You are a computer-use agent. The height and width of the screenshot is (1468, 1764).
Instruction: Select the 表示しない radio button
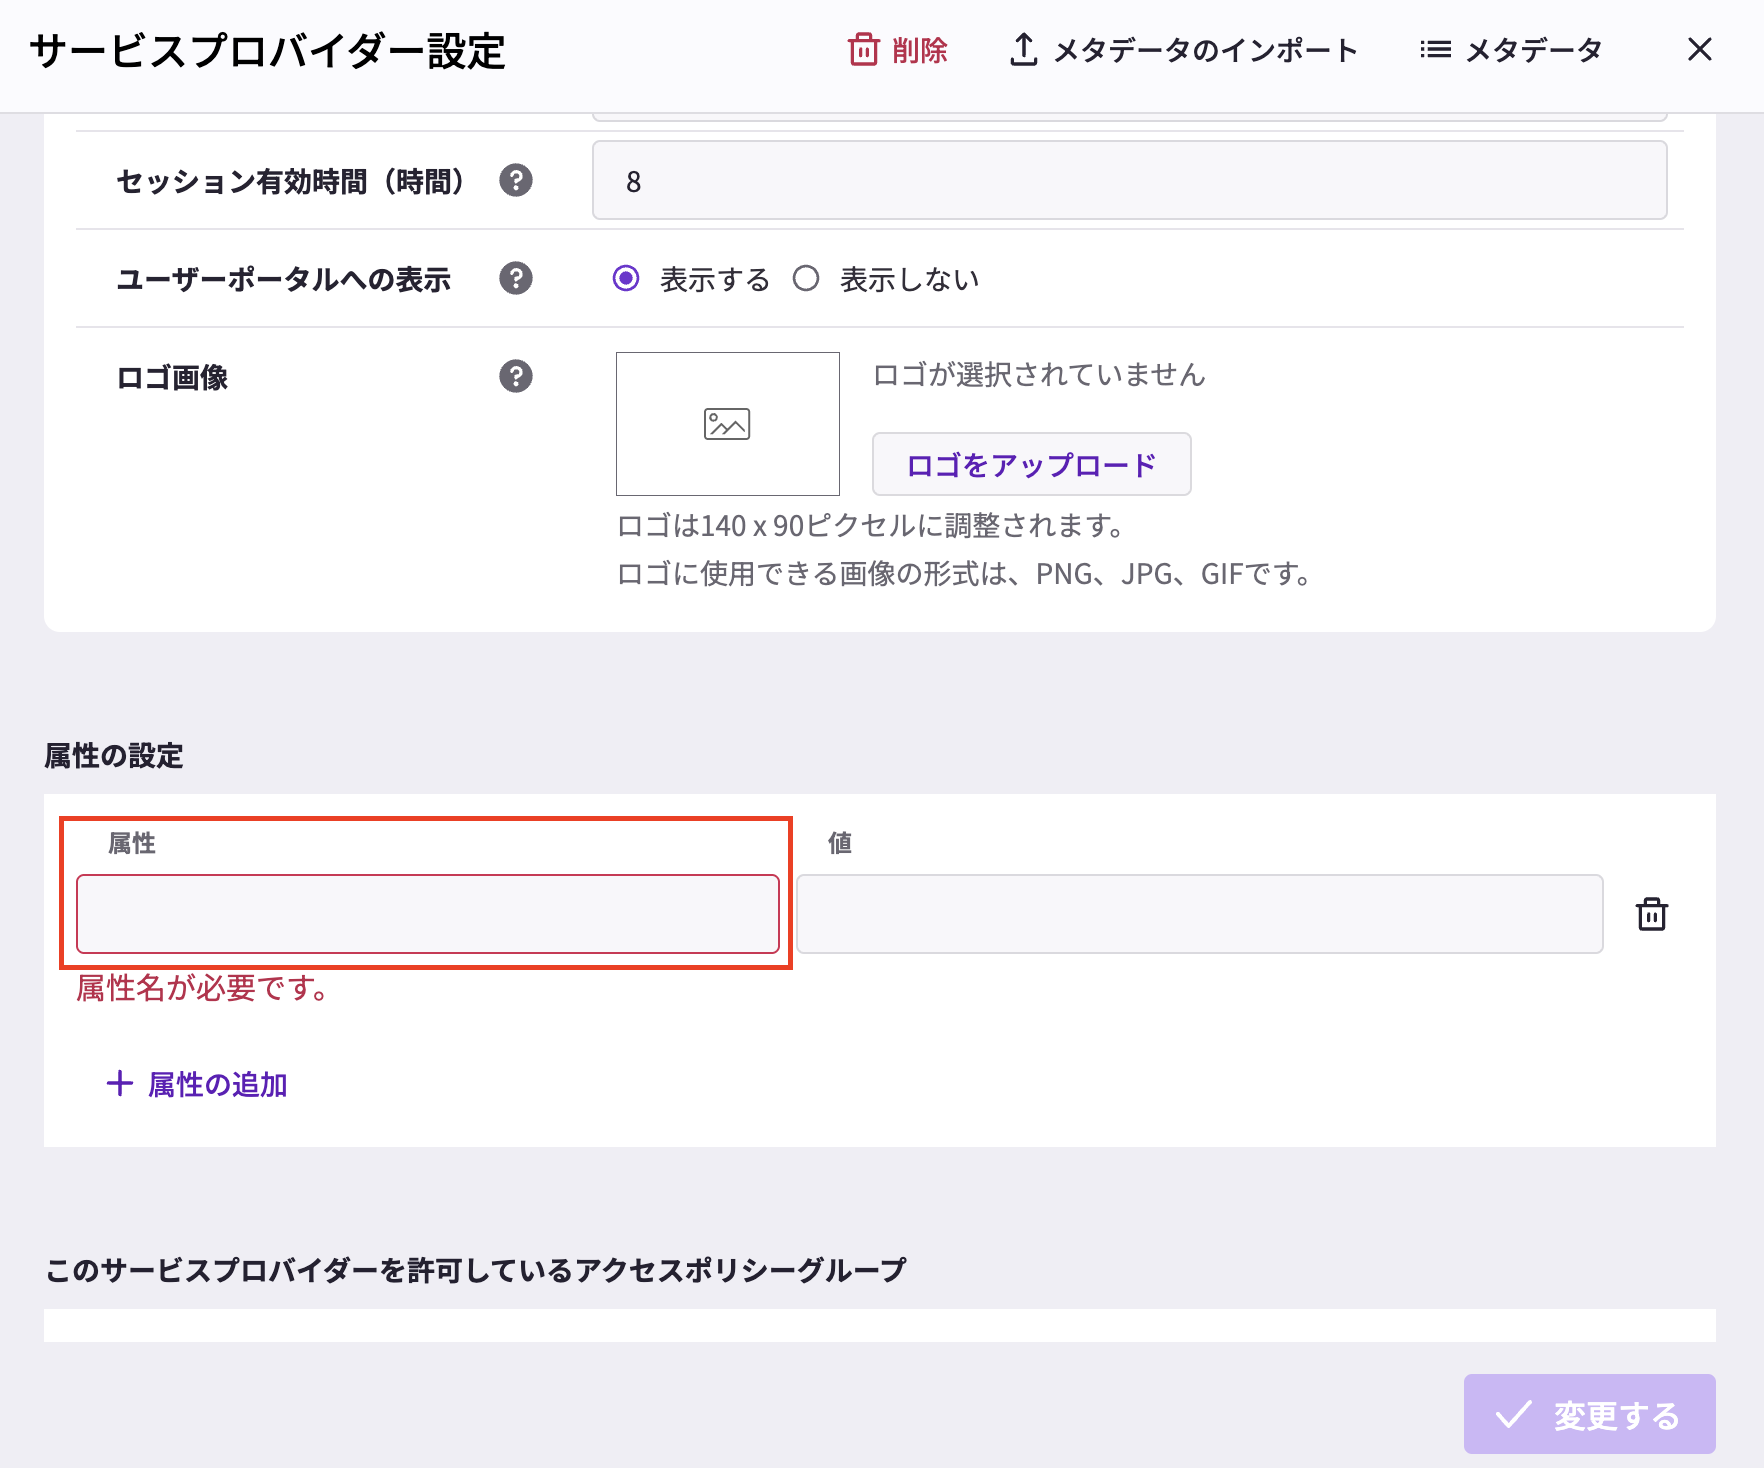pyautogui.click(x=806, y=279)
